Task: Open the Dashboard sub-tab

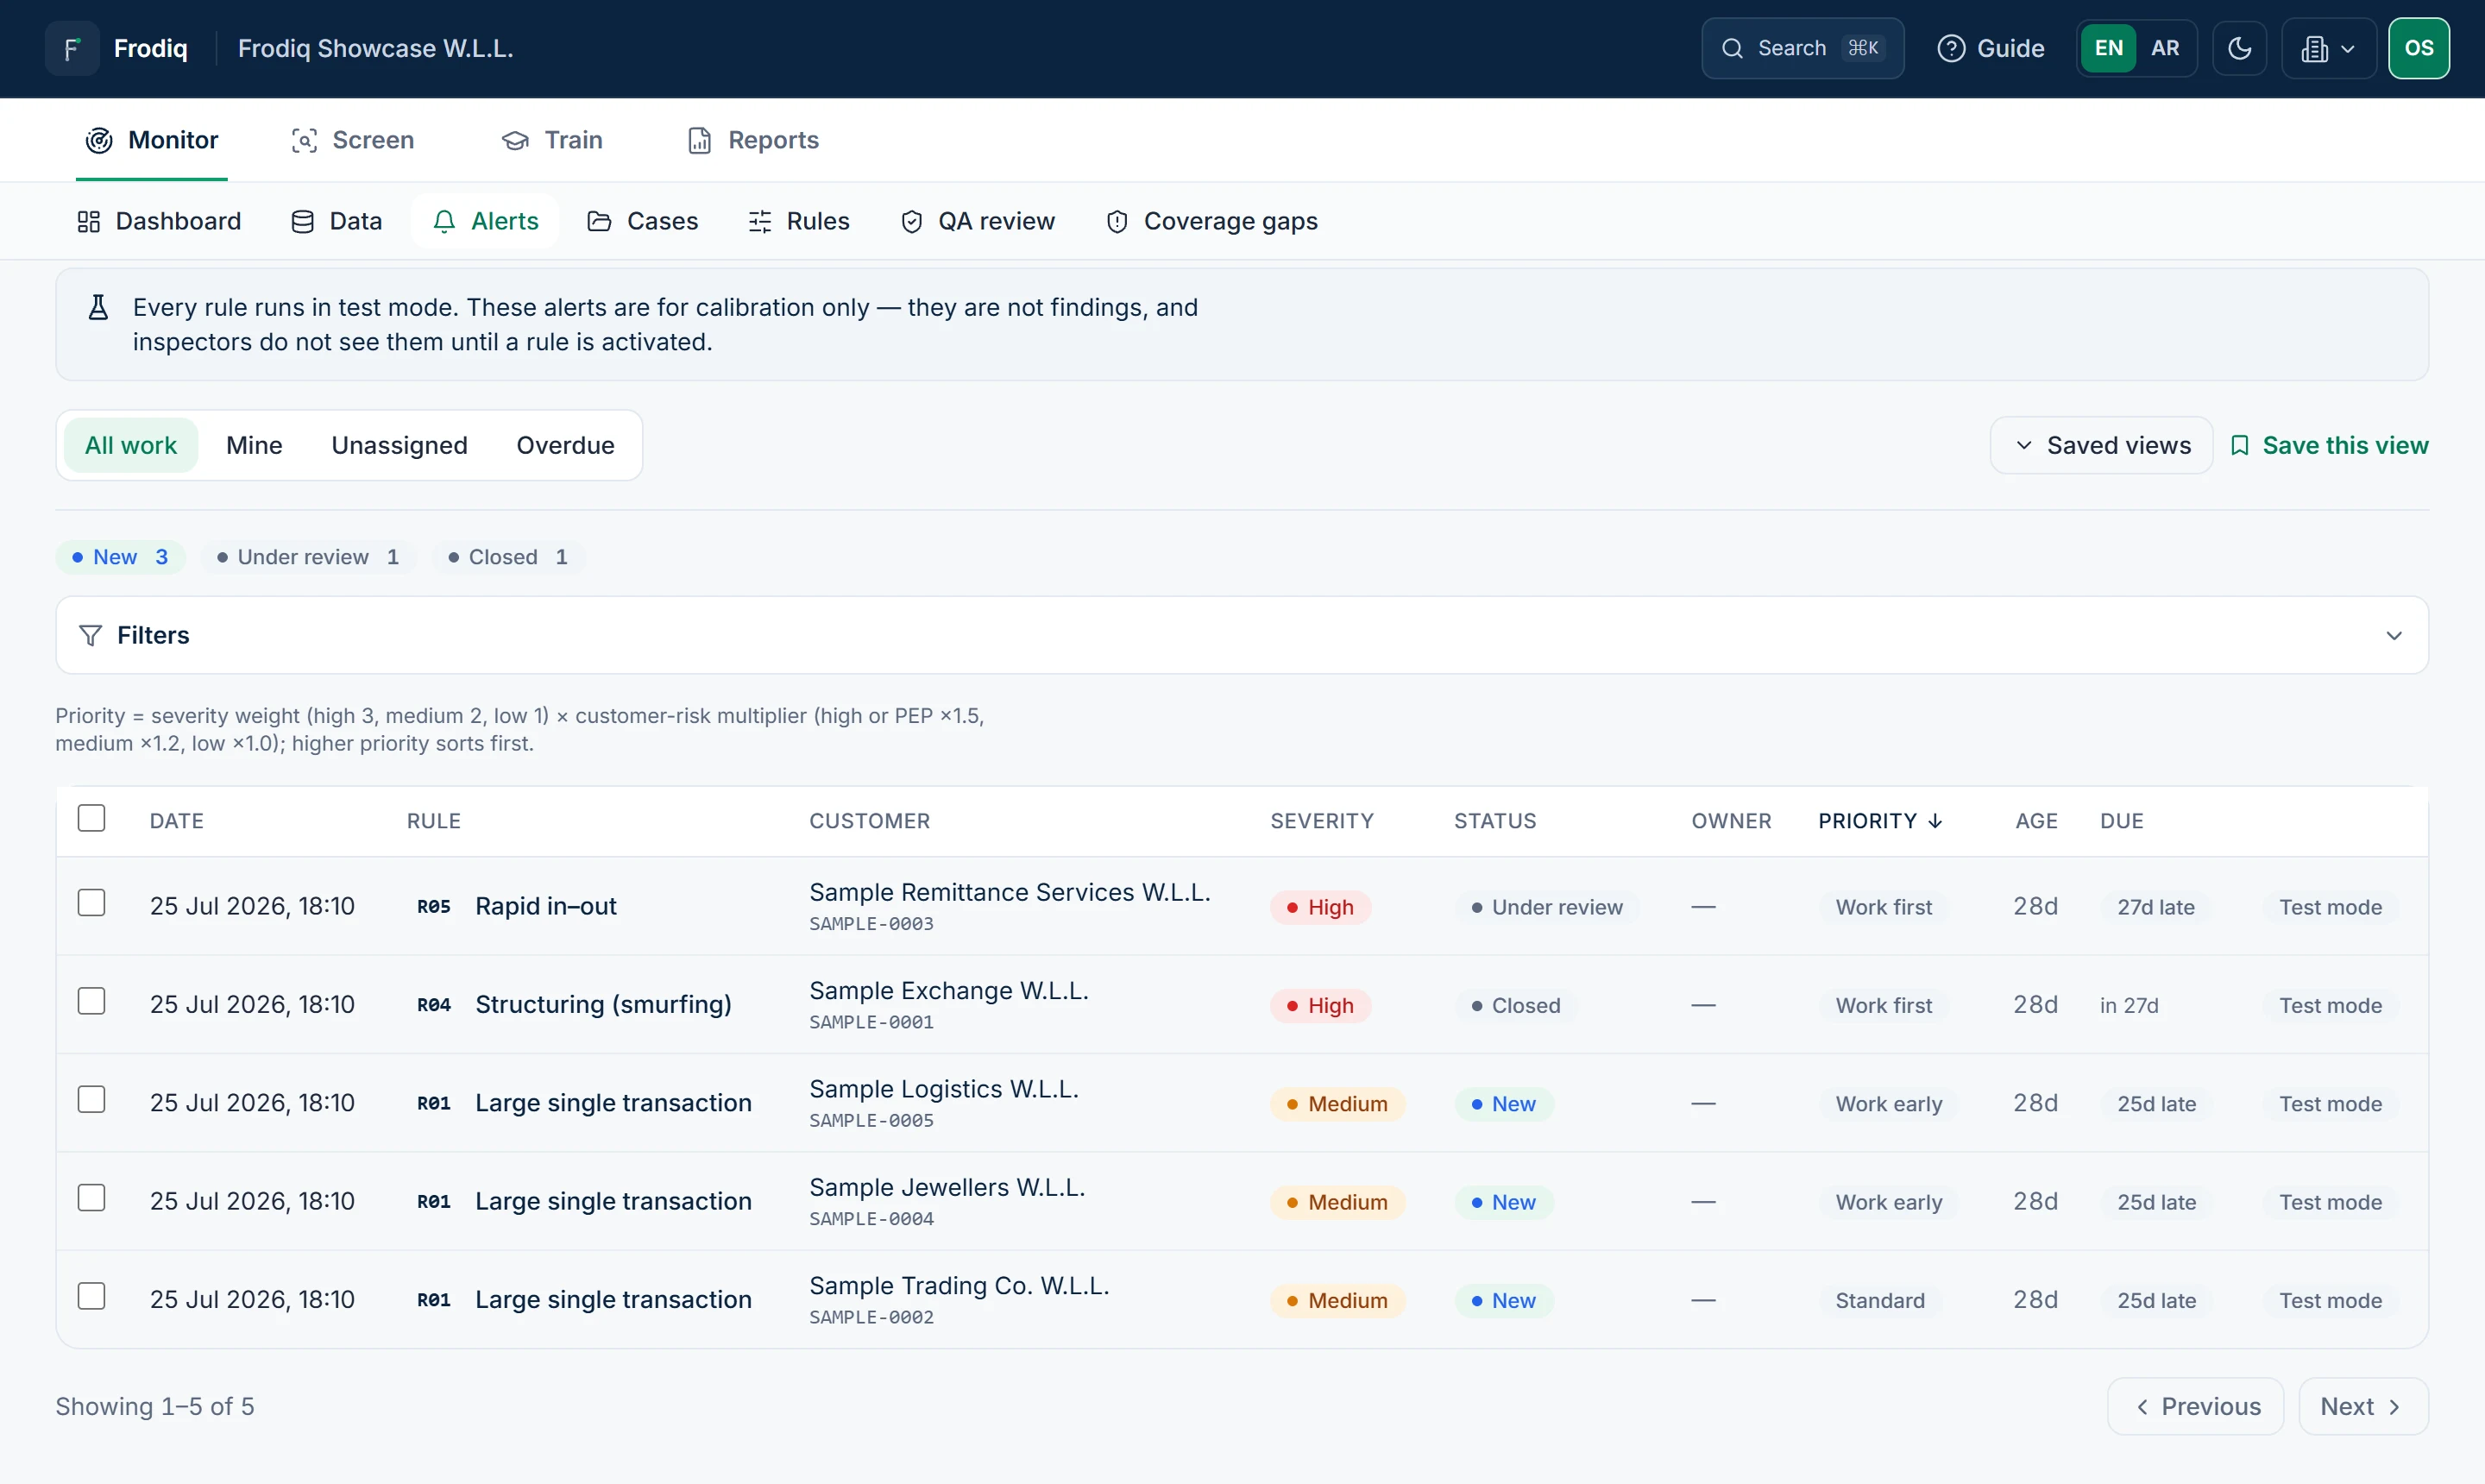Action: [159, 221]
